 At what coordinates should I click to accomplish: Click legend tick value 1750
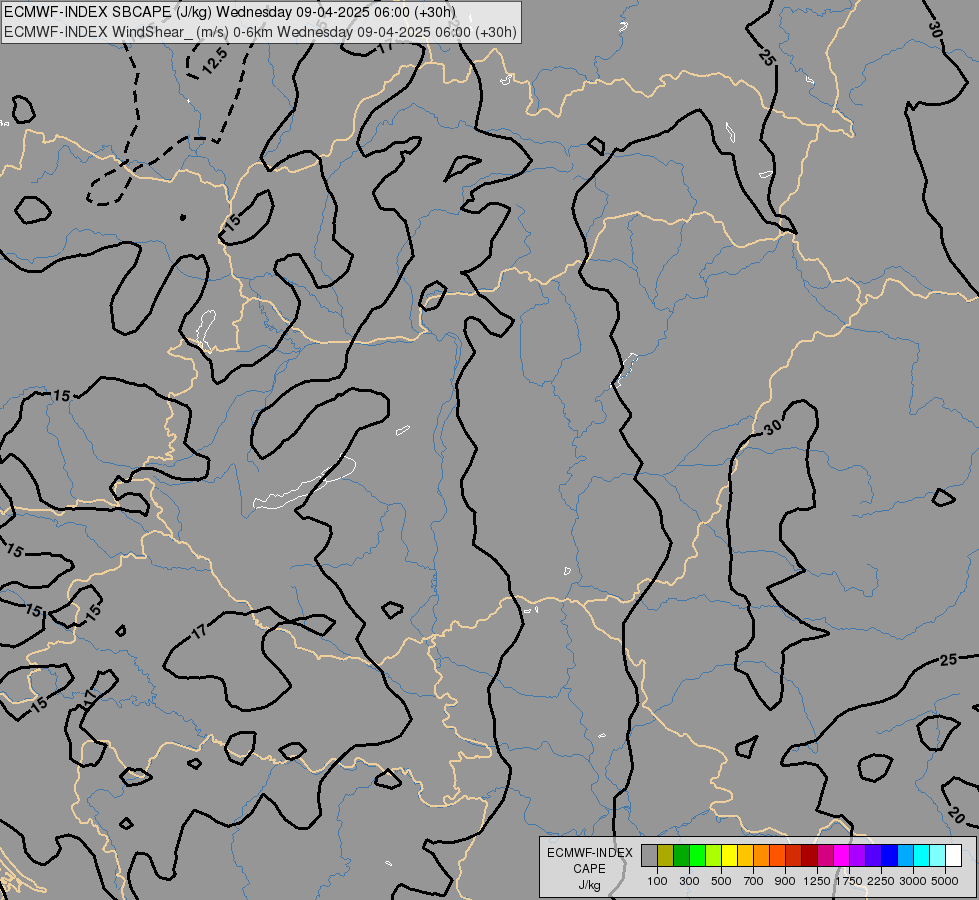coord(849,881)
